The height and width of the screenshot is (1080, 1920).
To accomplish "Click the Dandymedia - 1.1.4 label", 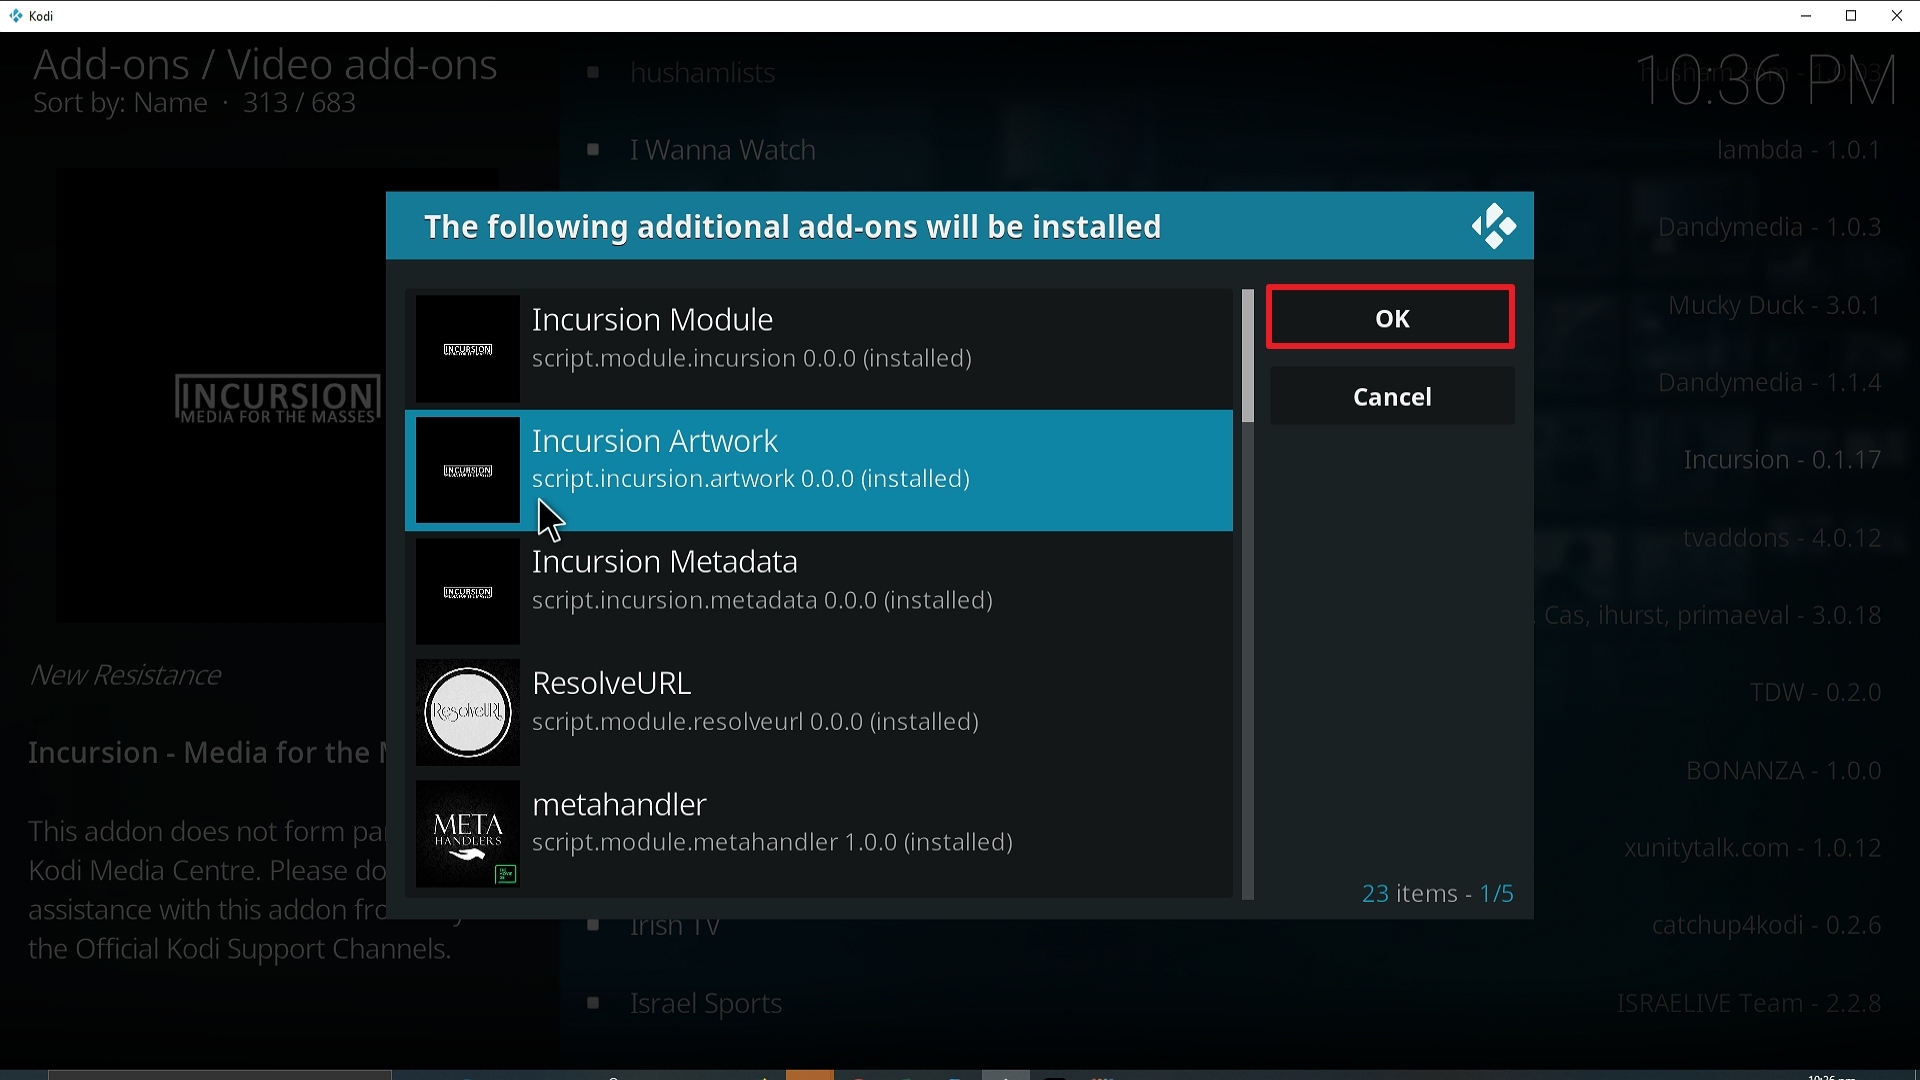I will click(x=1770, y=383).
